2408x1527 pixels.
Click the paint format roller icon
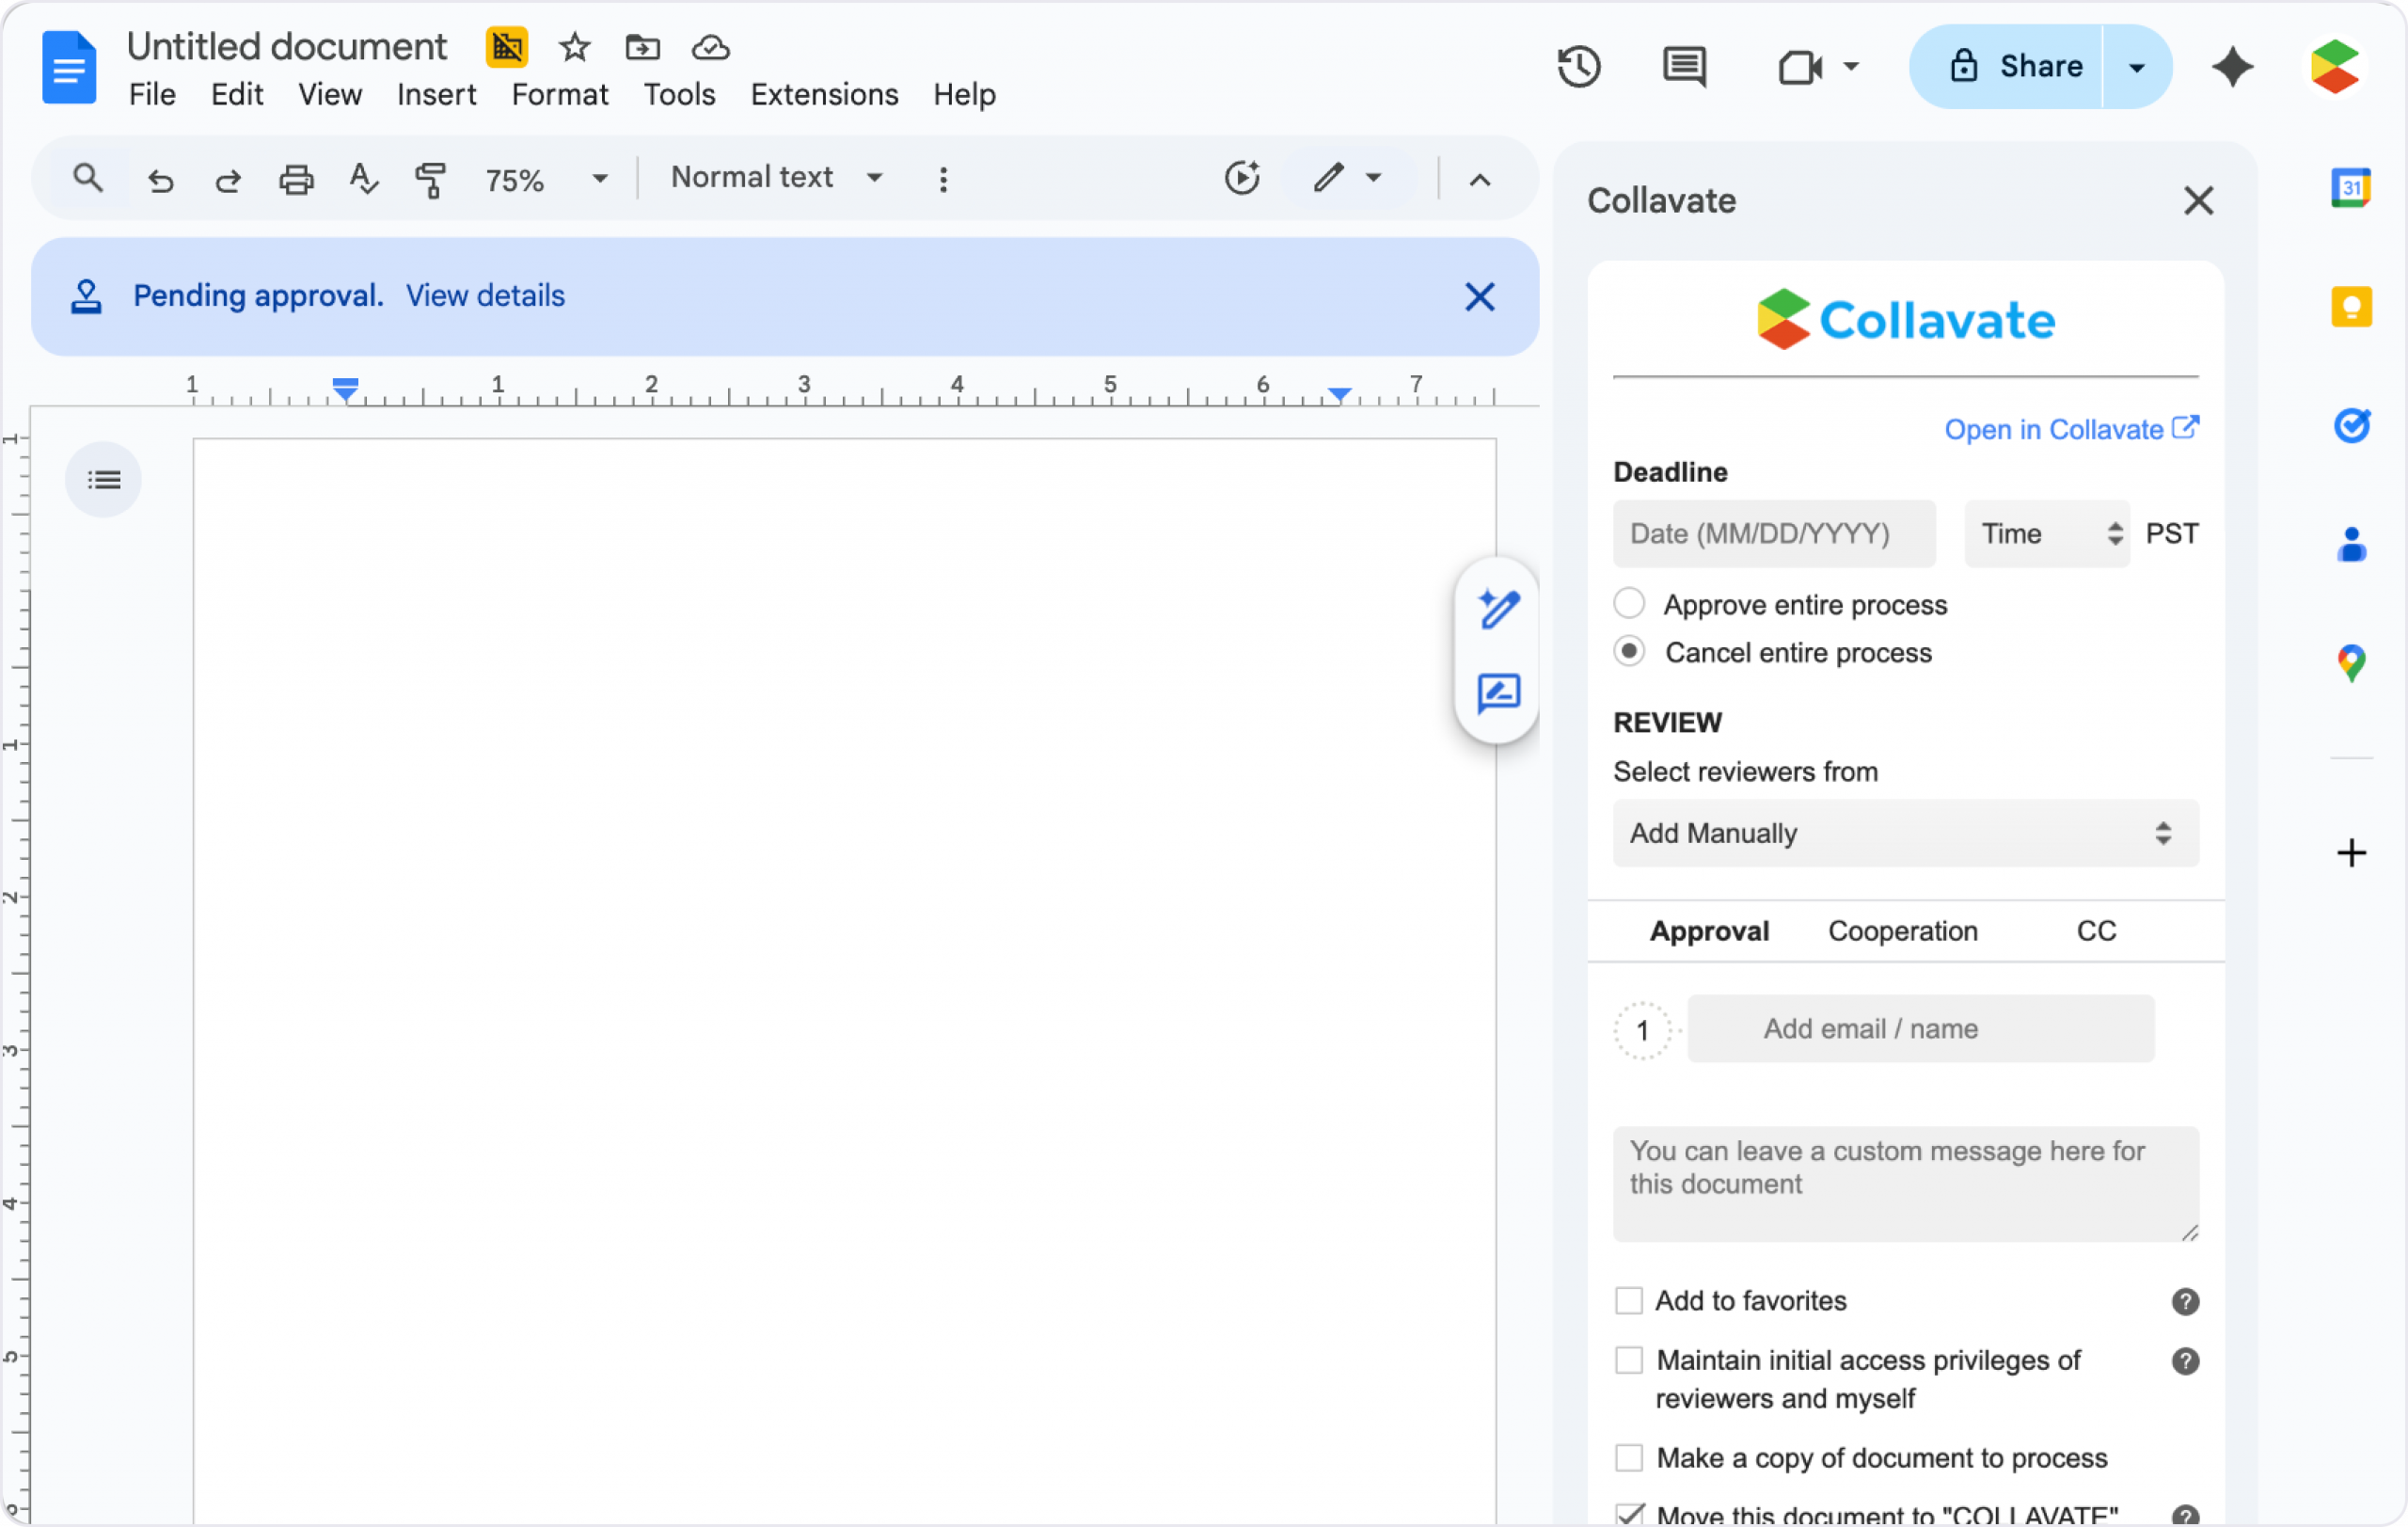point(430,180)
